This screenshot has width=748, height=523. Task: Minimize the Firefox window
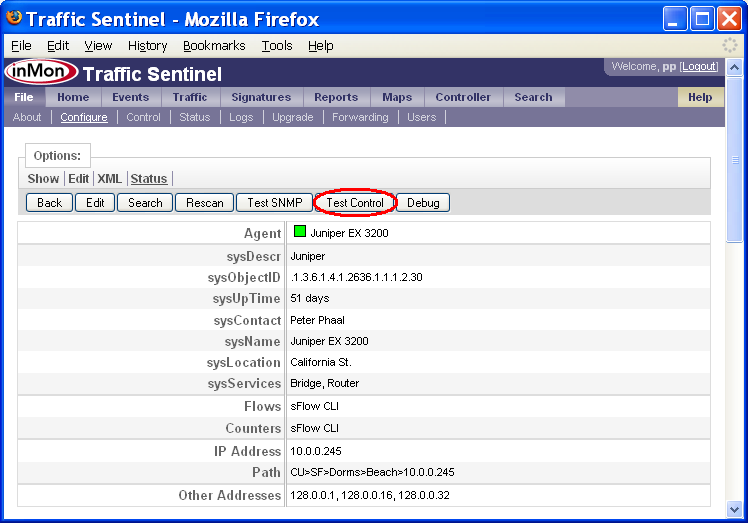point(675,19)
